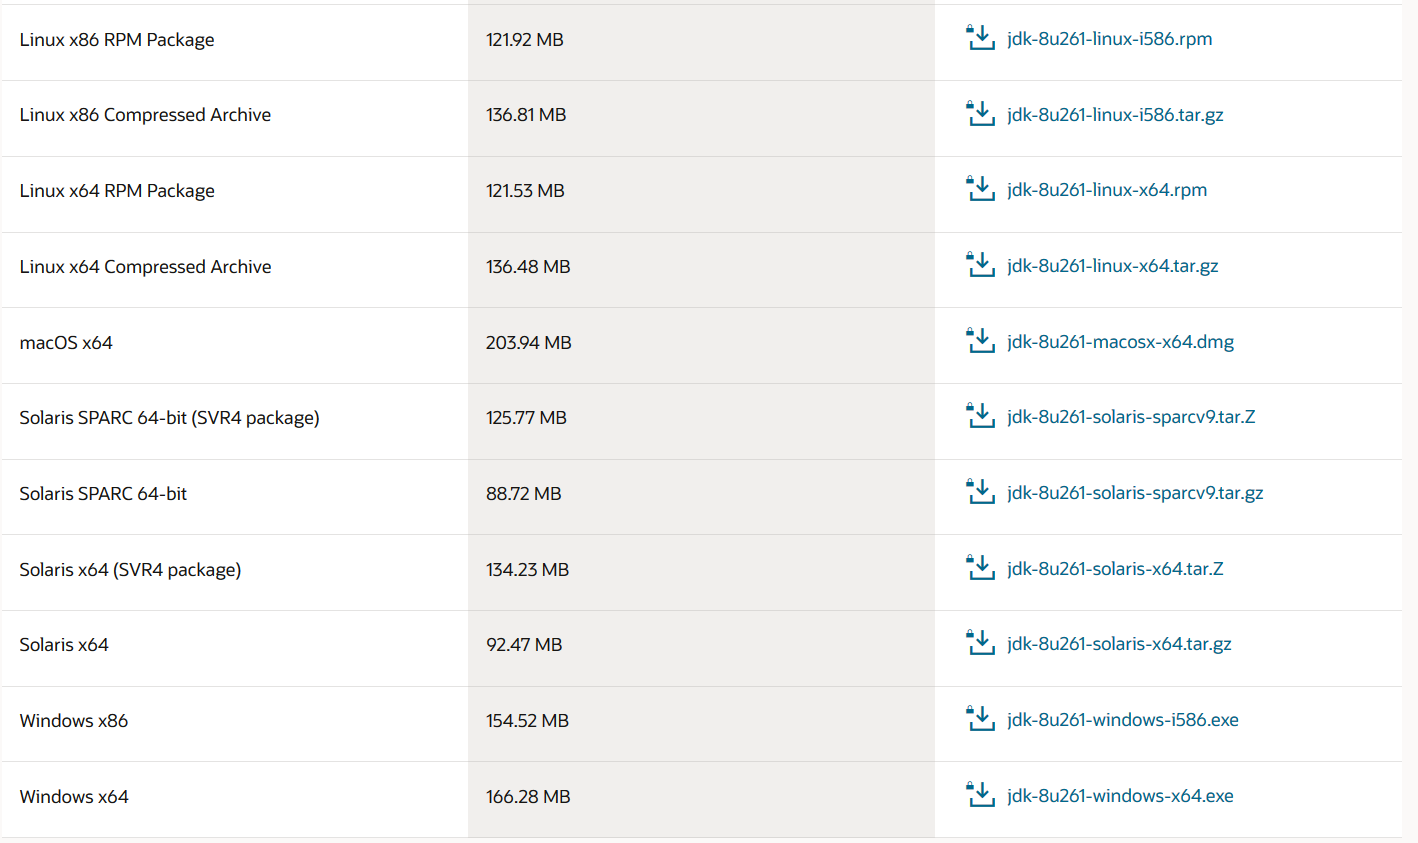The height and width of the screenshot is (843, 1418).
Task: Click download icon beside jdk-8u261-linux-i586.rpm
Action: tap(980, 38)
